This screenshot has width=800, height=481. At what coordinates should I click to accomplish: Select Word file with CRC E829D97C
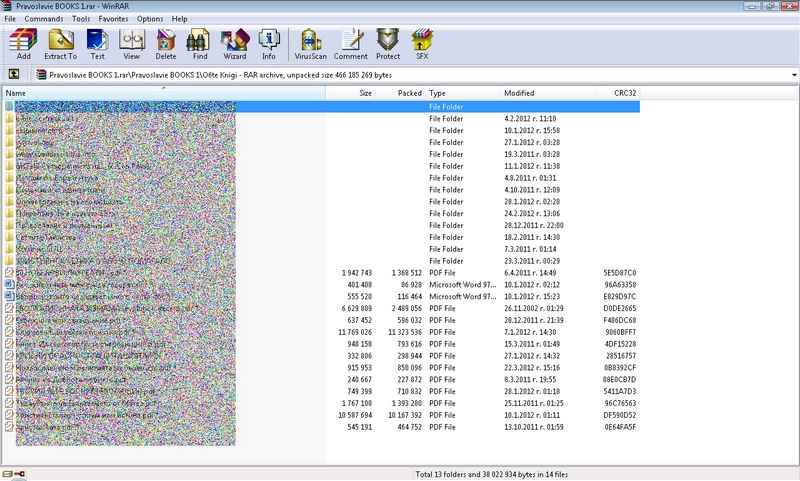(322, 296)
